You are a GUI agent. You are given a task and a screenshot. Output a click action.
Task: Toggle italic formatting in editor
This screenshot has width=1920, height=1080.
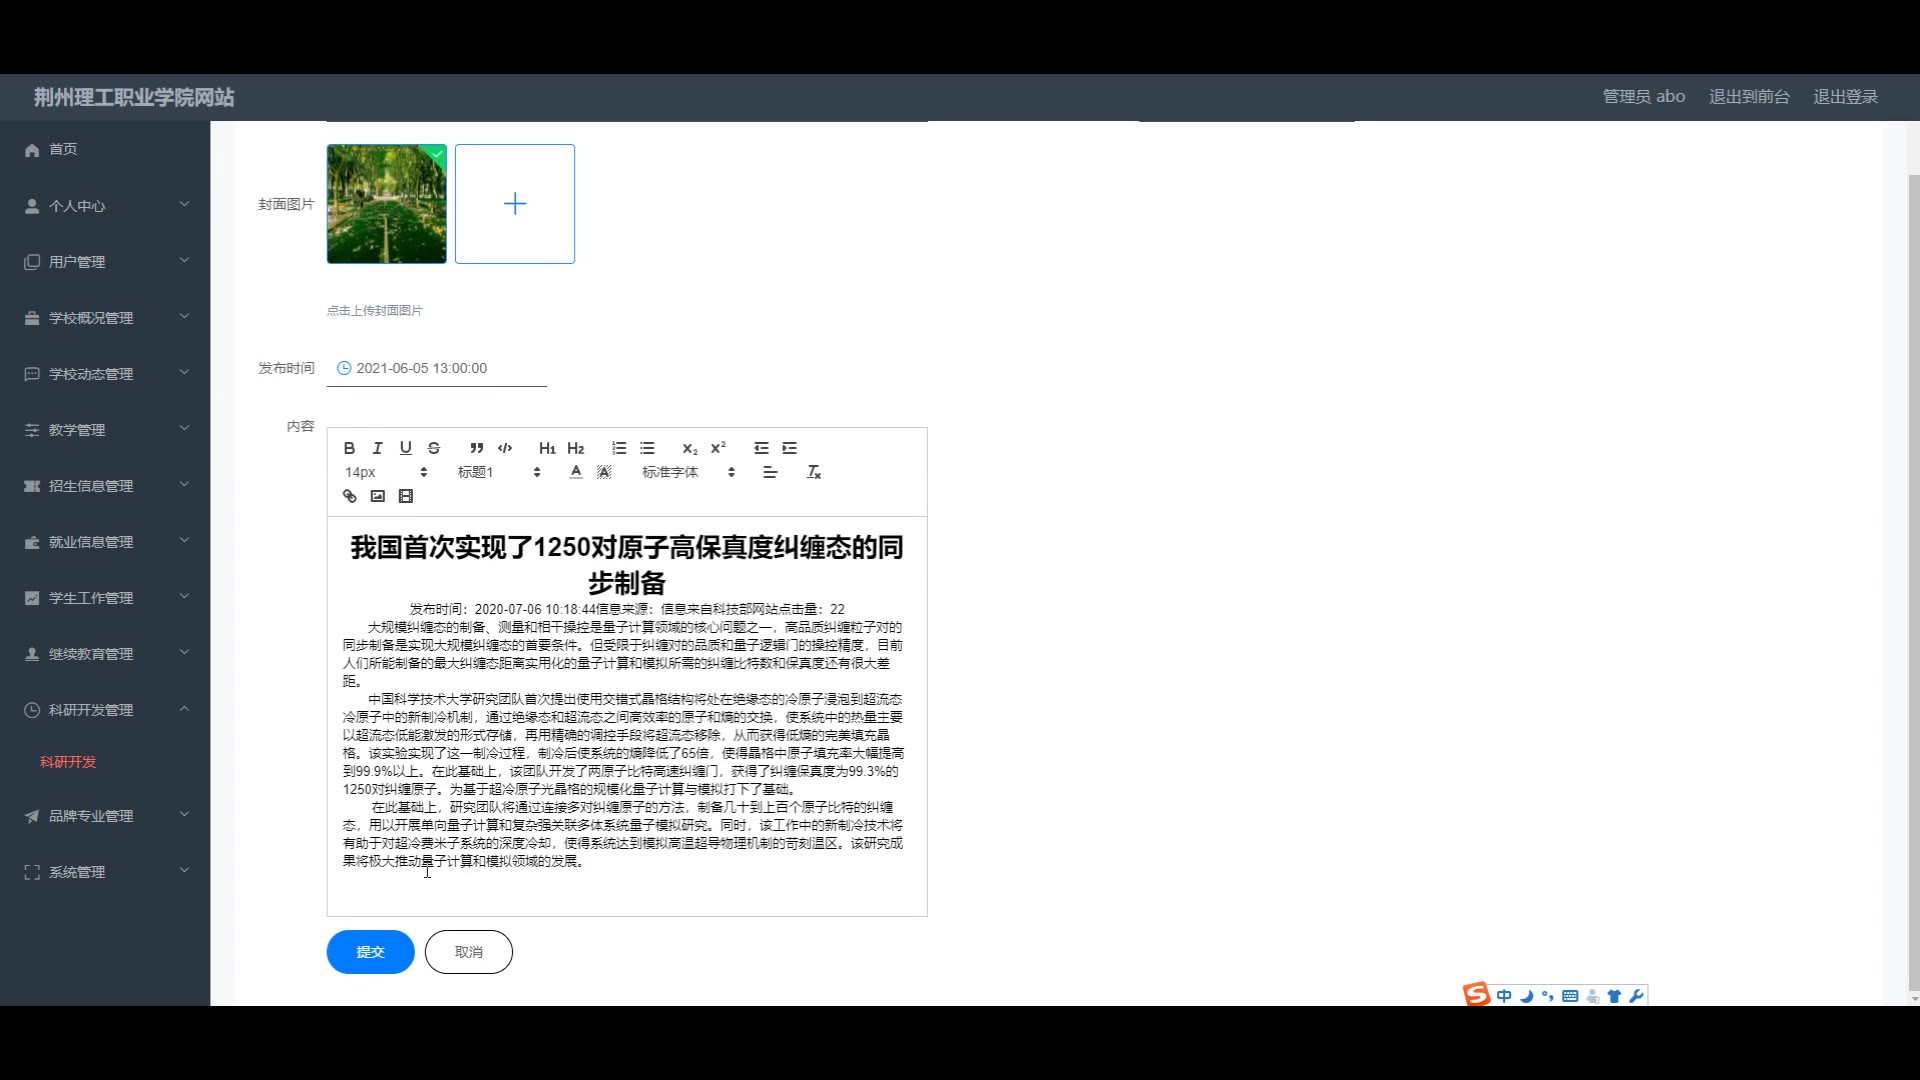coord(377,448)
